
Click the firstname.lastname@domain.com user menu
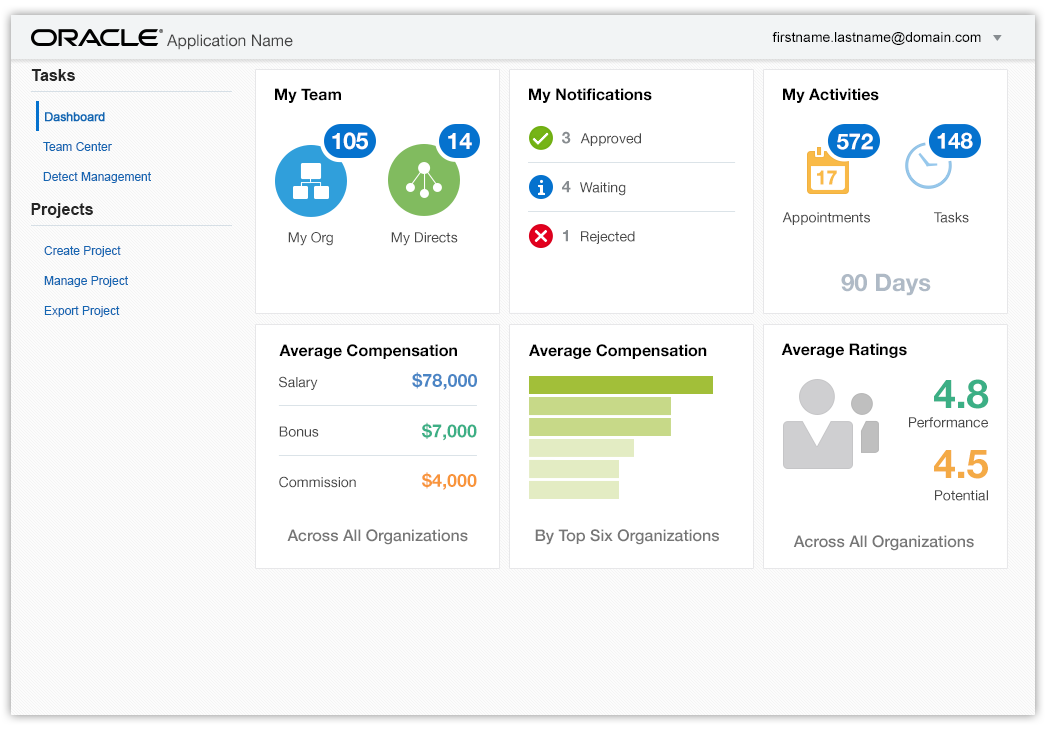click(x=877, y=38)
